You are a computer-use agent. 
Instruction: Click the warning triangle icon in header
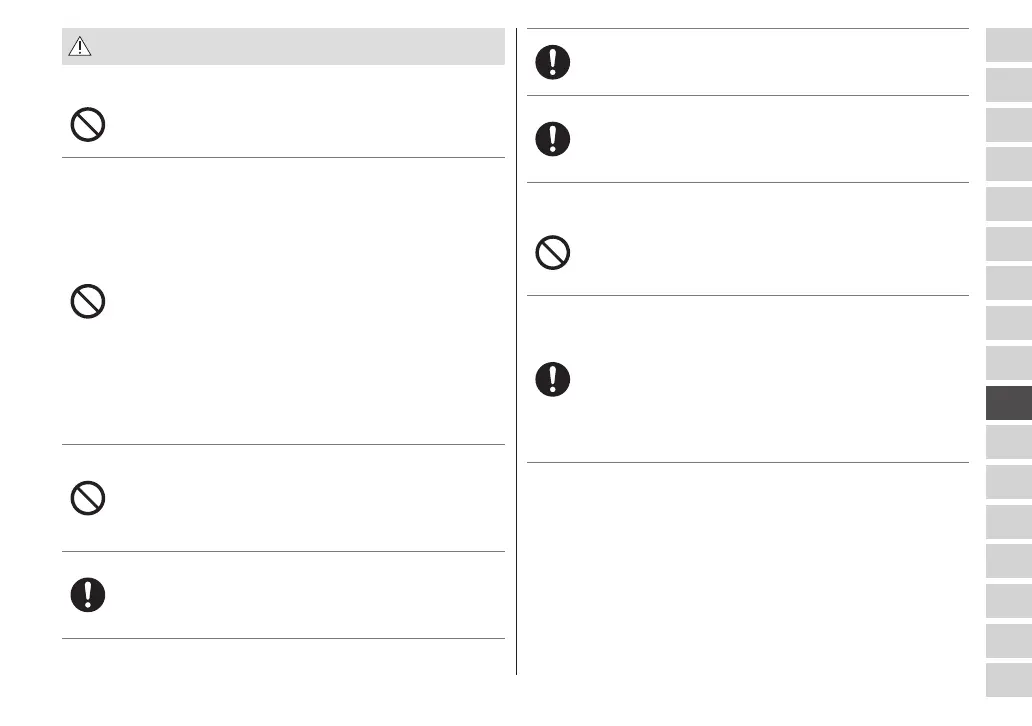pos(79,47)
